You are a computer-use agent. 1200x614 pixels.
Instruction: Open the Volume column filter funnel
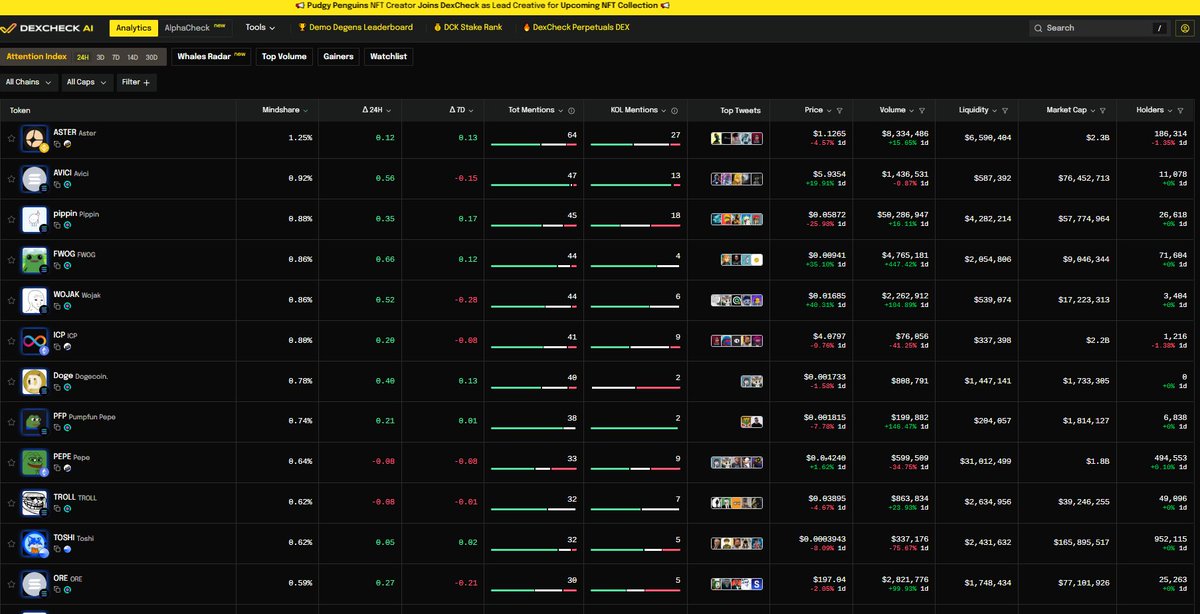click(922, 110)
